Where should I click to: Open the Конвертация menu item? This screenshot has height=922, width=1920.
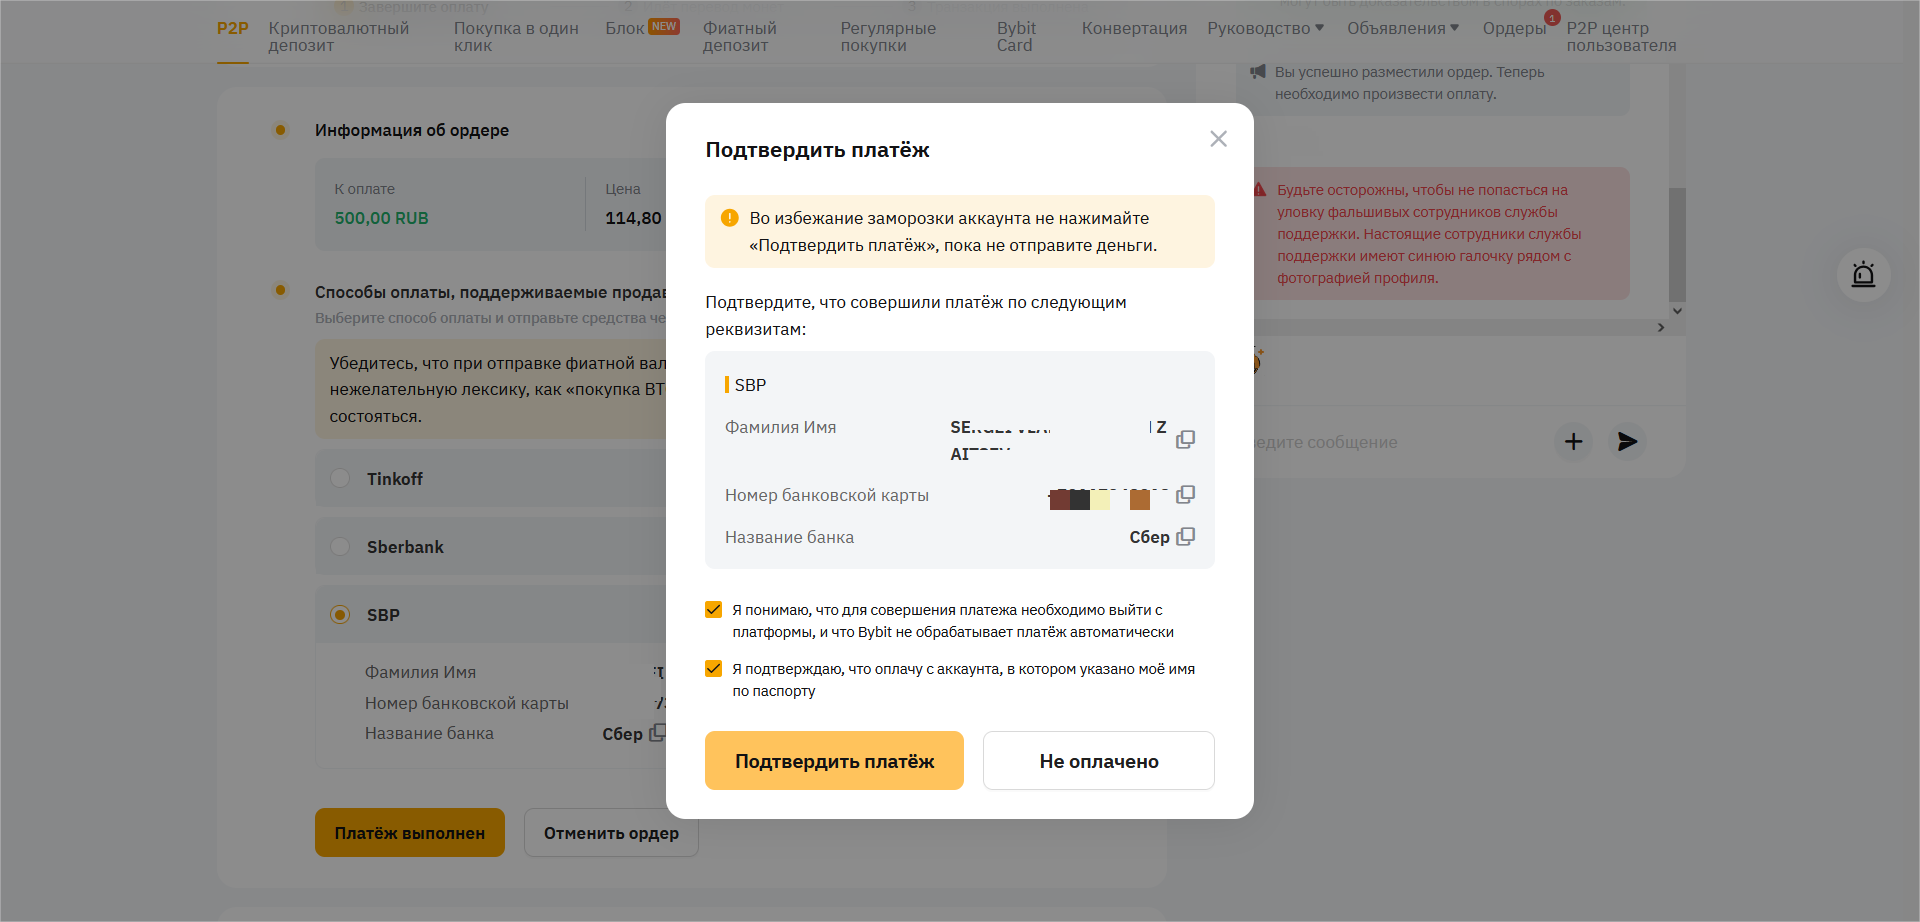1134,28
